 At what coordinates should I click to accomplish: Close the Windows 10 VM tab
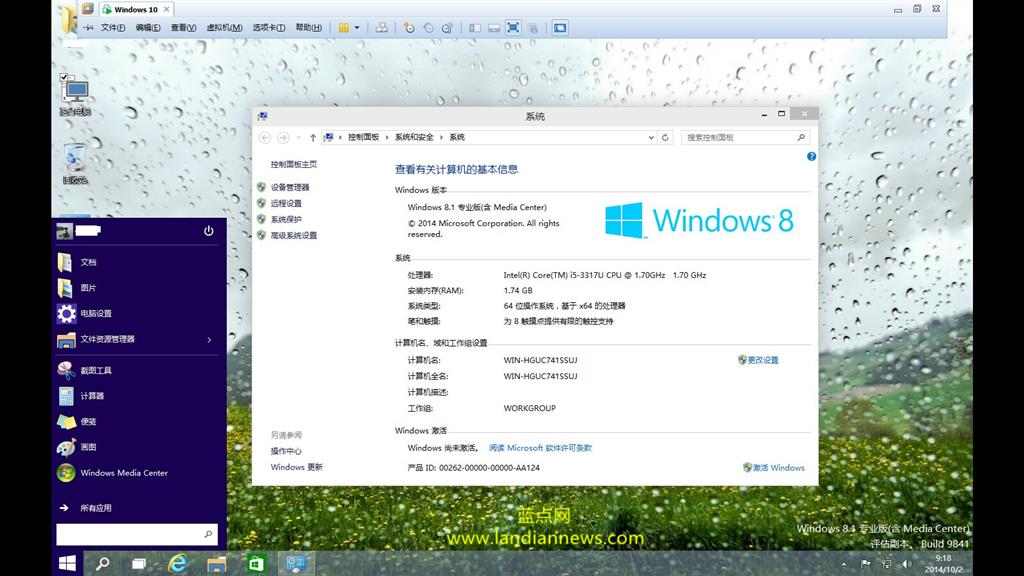(x=167, y=9)
